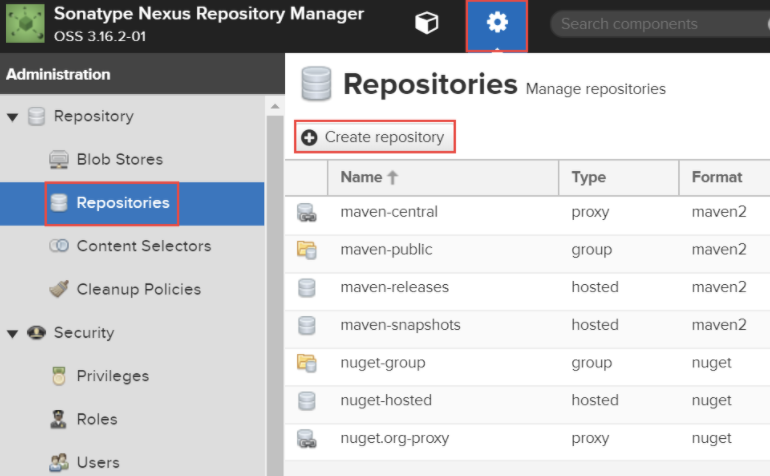The width and height of the screenshot is (770, 476).
Task: Click the Blob Stores icon
Action: pyautogui.click(x=59, y=160)
